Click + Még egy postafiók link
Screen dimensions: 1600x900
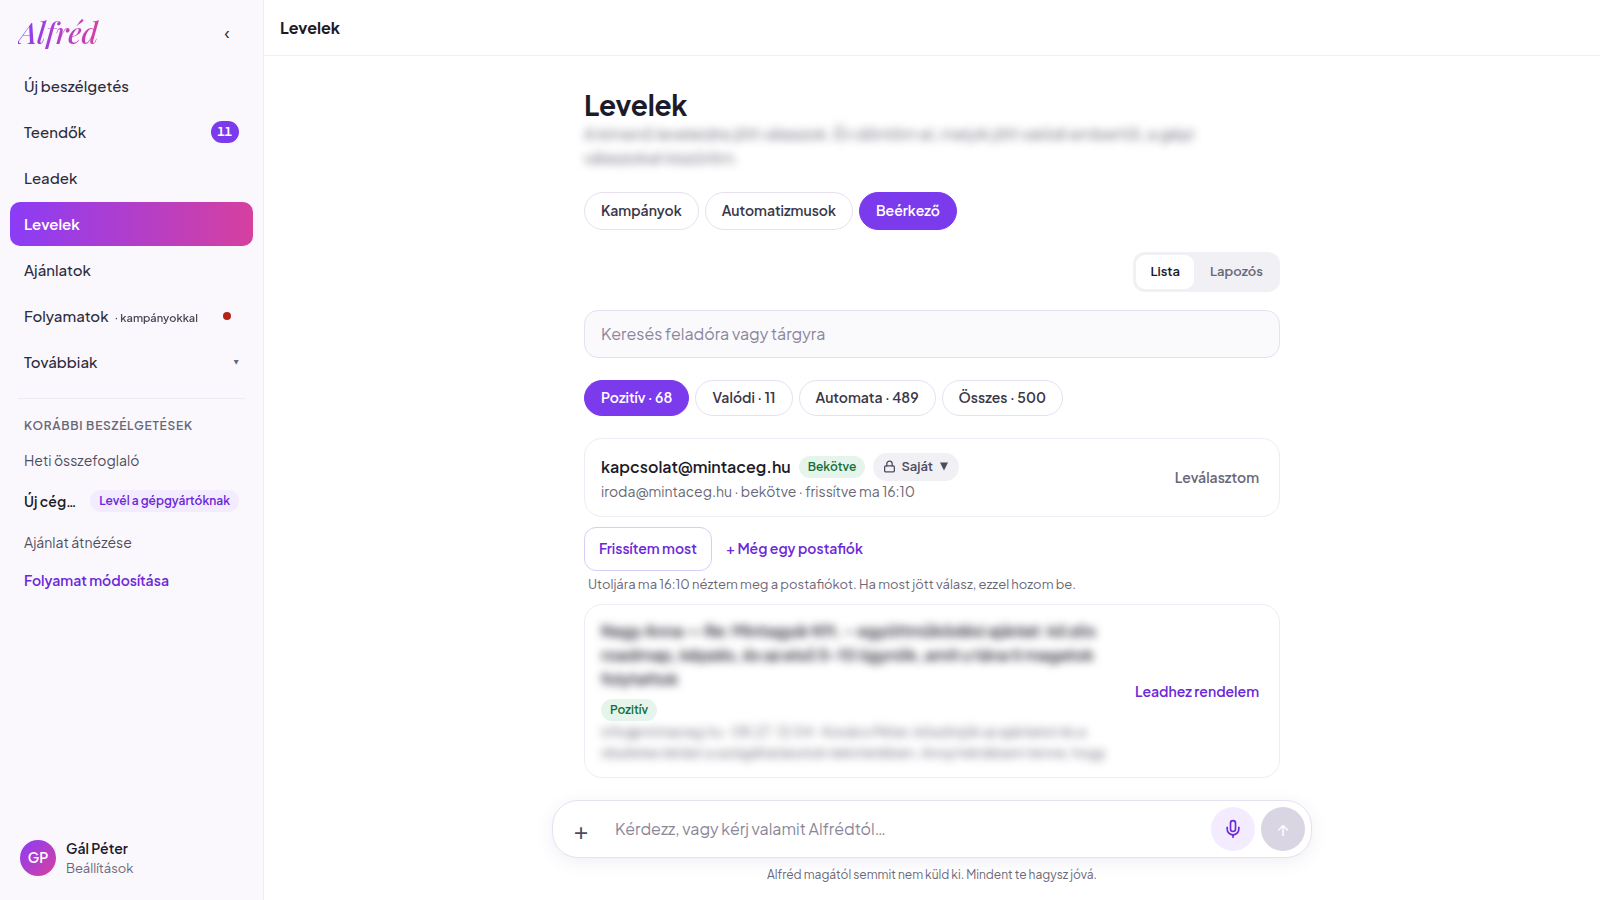pyautogui.click(x=794, y=549)
